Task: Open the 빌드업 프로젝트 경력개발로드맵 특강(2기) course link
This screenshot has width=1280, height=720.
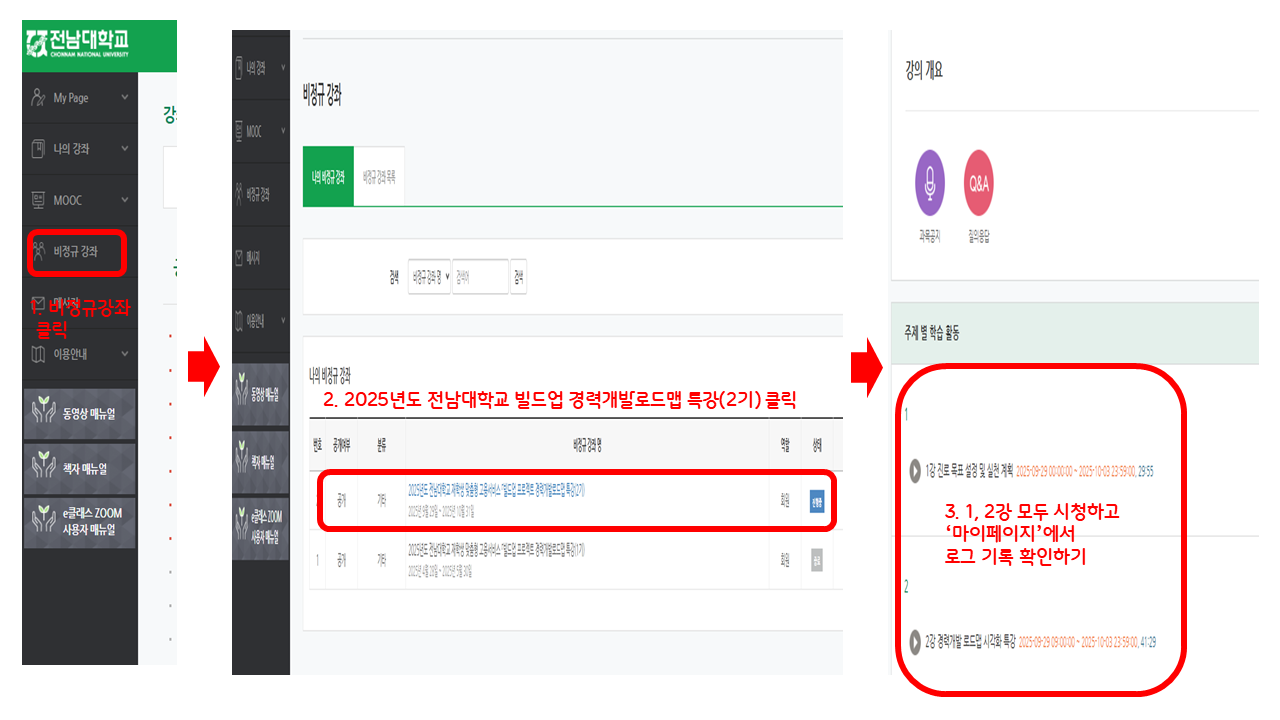Action: click(496, 490)
